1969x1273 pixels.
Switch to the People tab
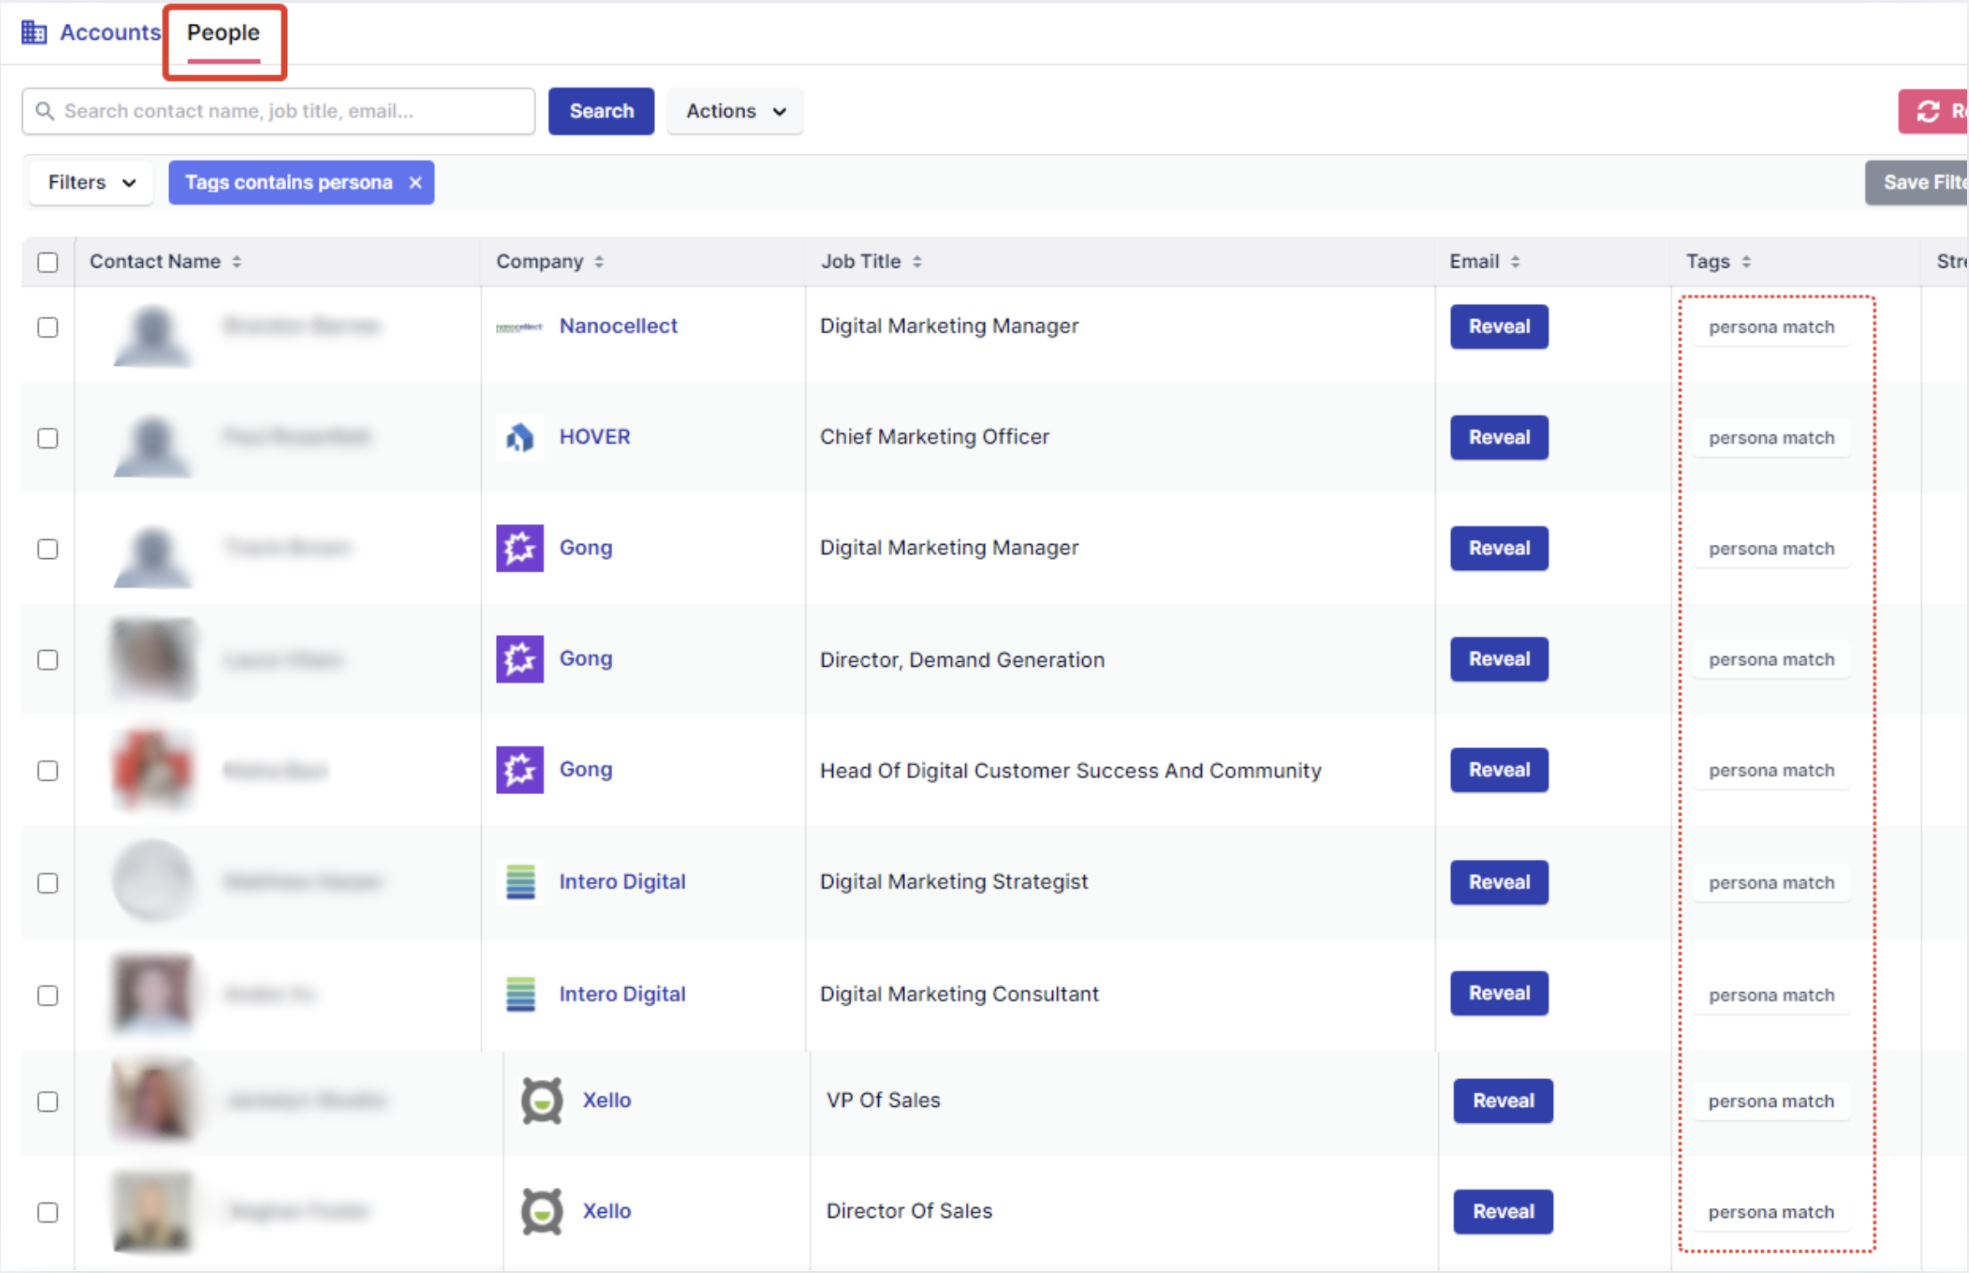[x=223, y=33]
